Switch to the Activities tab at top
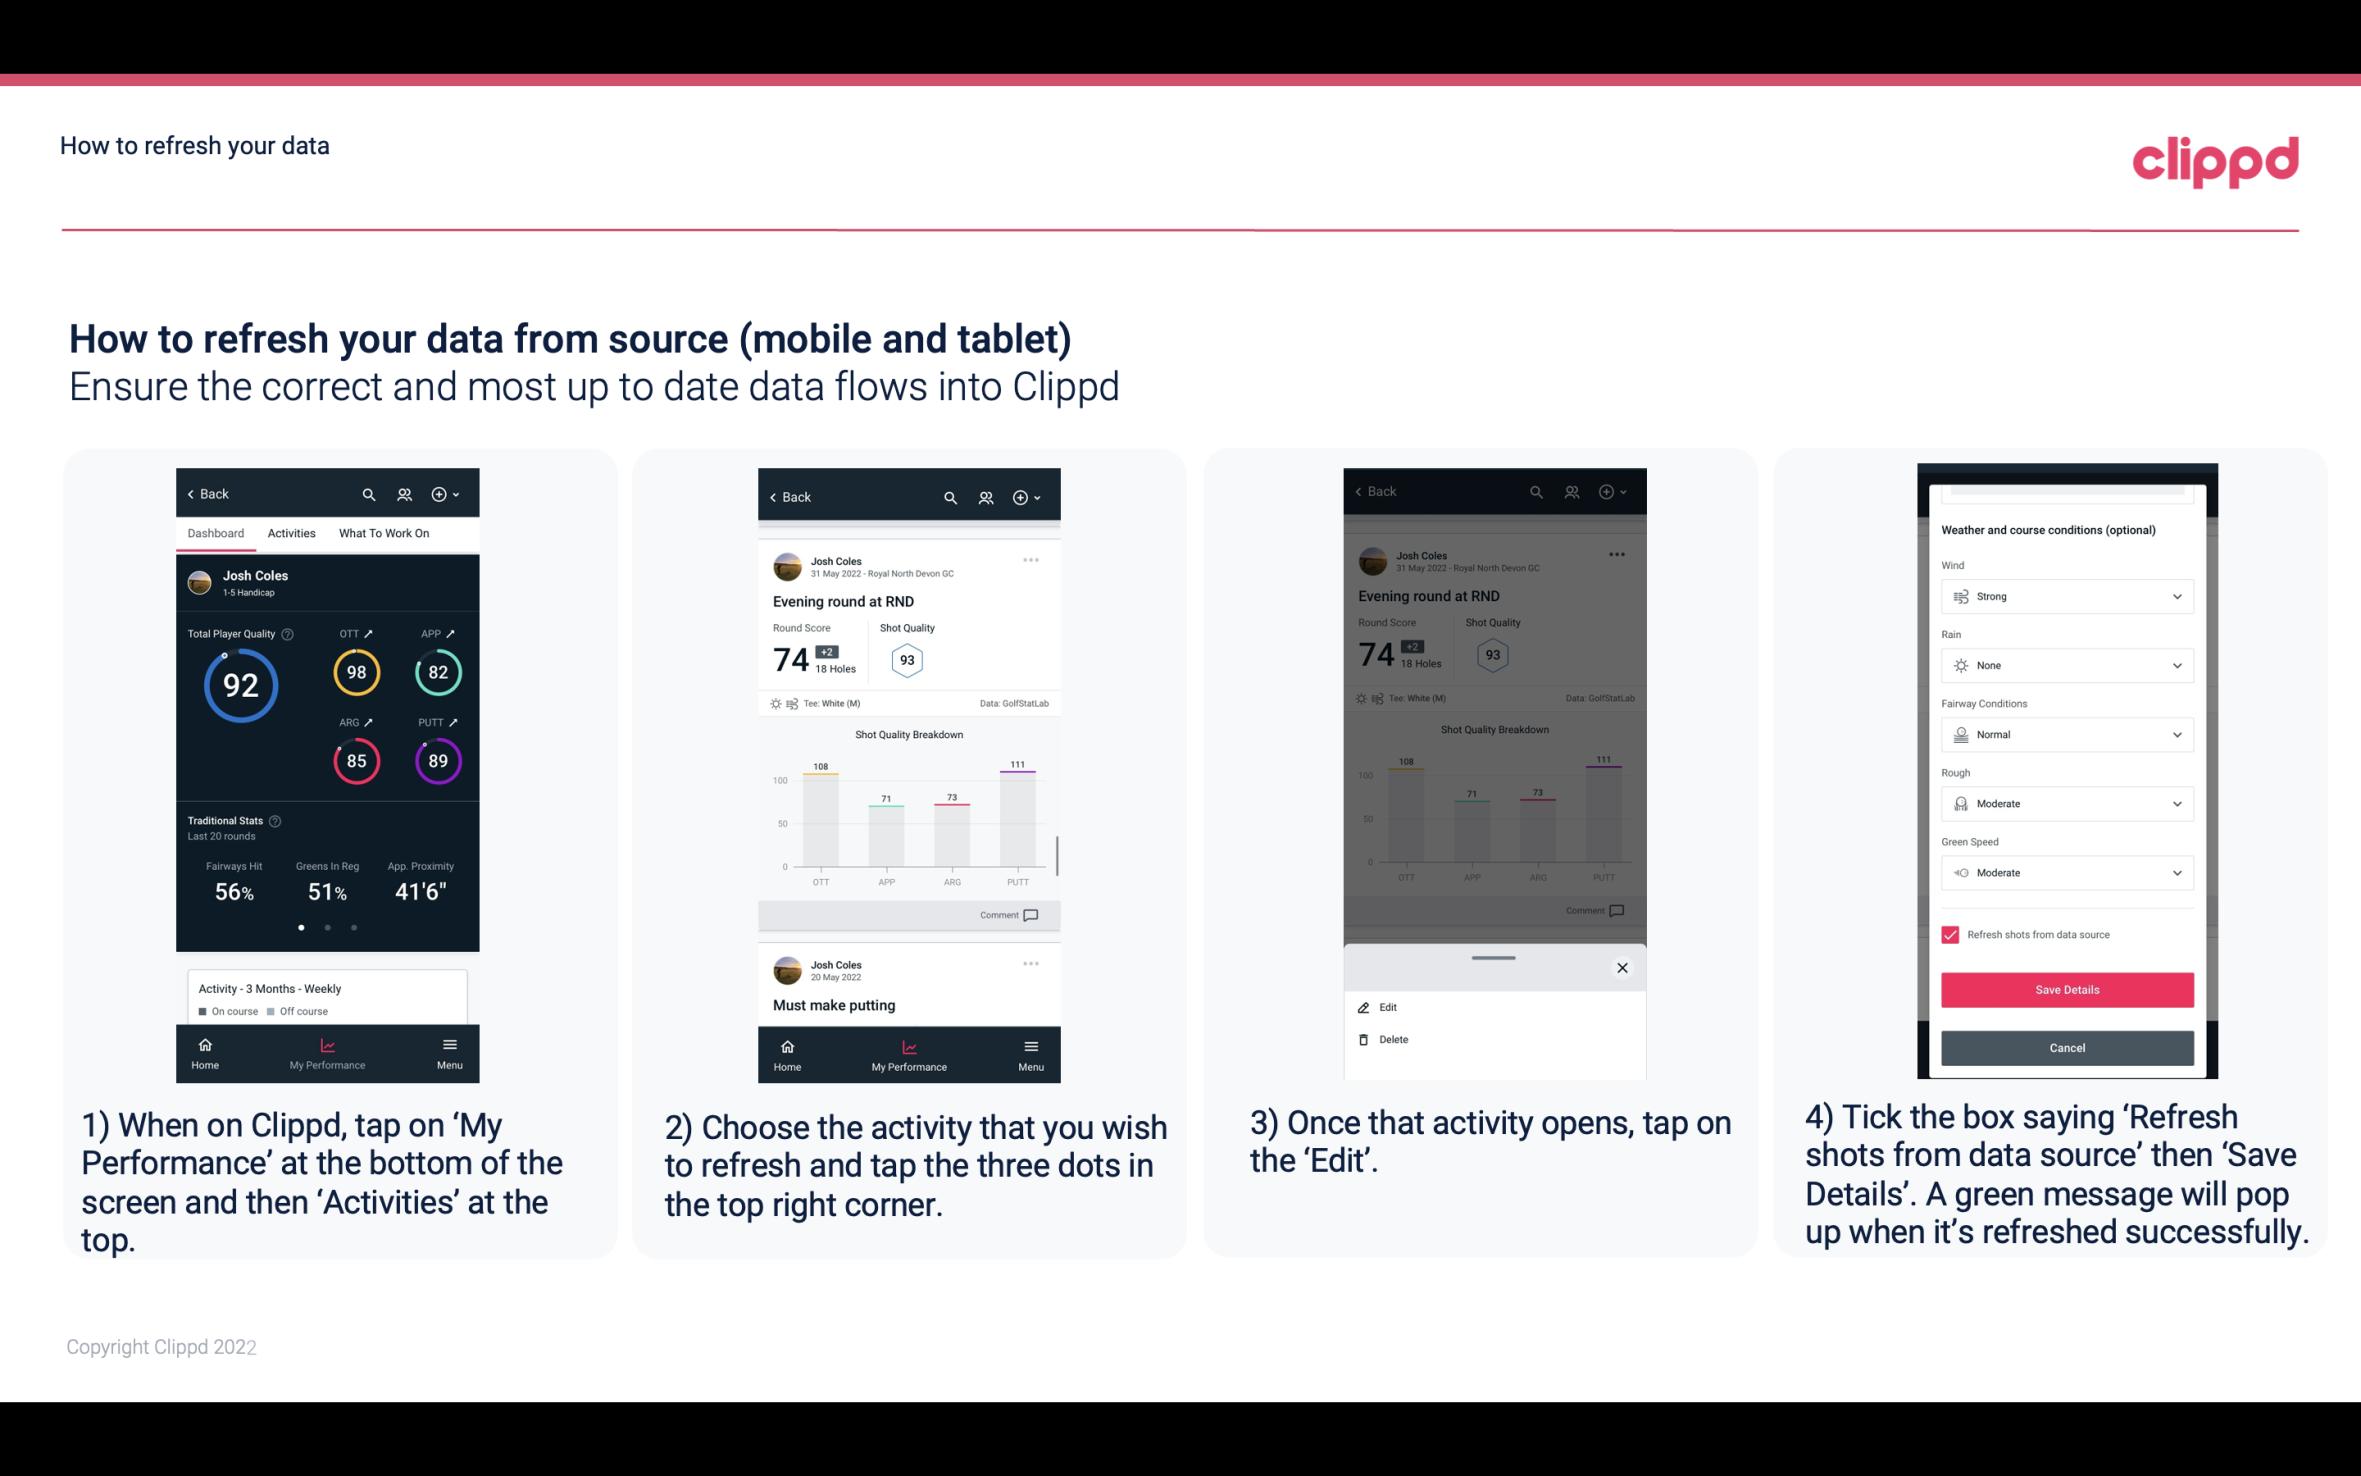The height and width of the screenshot is (1476, 2361). pyautogui.click(x=291, y=532)
